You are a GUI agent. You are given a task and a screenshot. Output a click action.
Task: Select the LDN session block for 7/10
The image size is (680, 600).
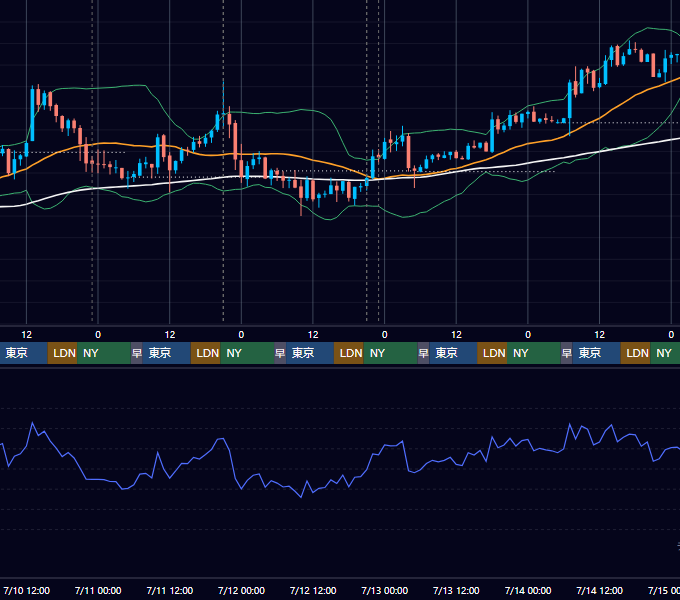(x=62, y=353)
